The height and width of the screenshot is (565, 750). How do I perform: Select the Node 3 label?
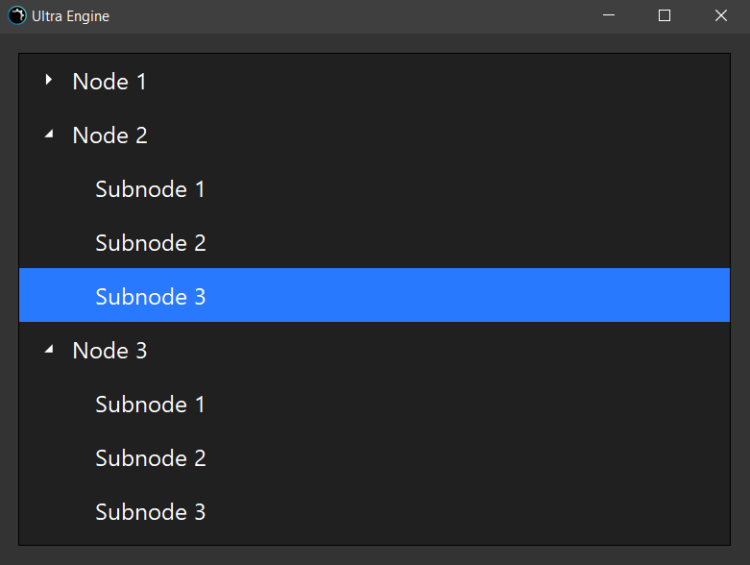[x=110, y=351]
